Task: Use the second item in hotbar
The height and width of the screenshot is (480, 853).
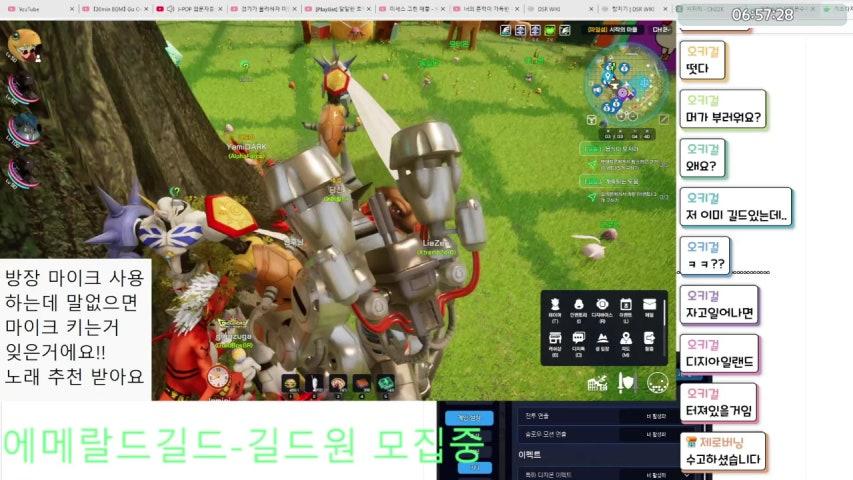Action: (x=314, y=384)
